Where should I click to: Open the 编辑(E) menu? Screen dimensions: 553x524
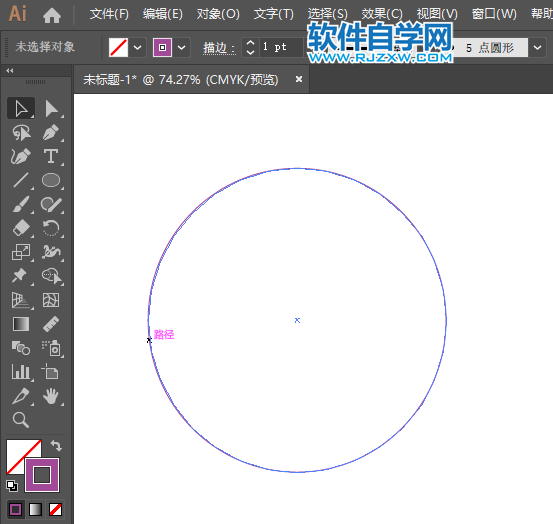point(163,14)
